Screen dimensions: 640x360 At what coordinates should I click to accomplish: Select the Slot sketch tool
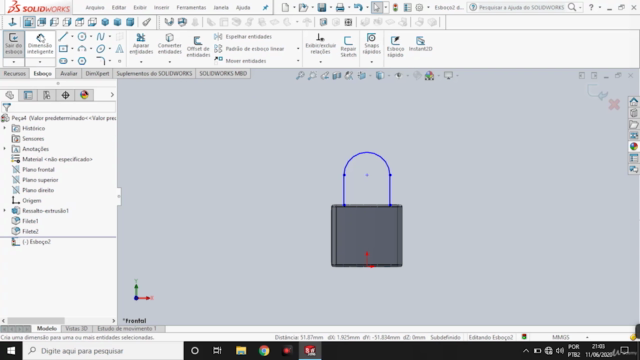[x=63, y=61]
